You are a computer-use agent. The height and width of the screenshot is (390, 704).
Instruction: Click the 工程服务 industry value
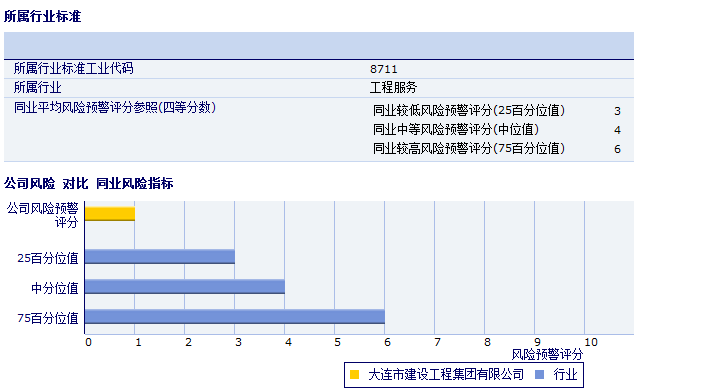[394, 88]
